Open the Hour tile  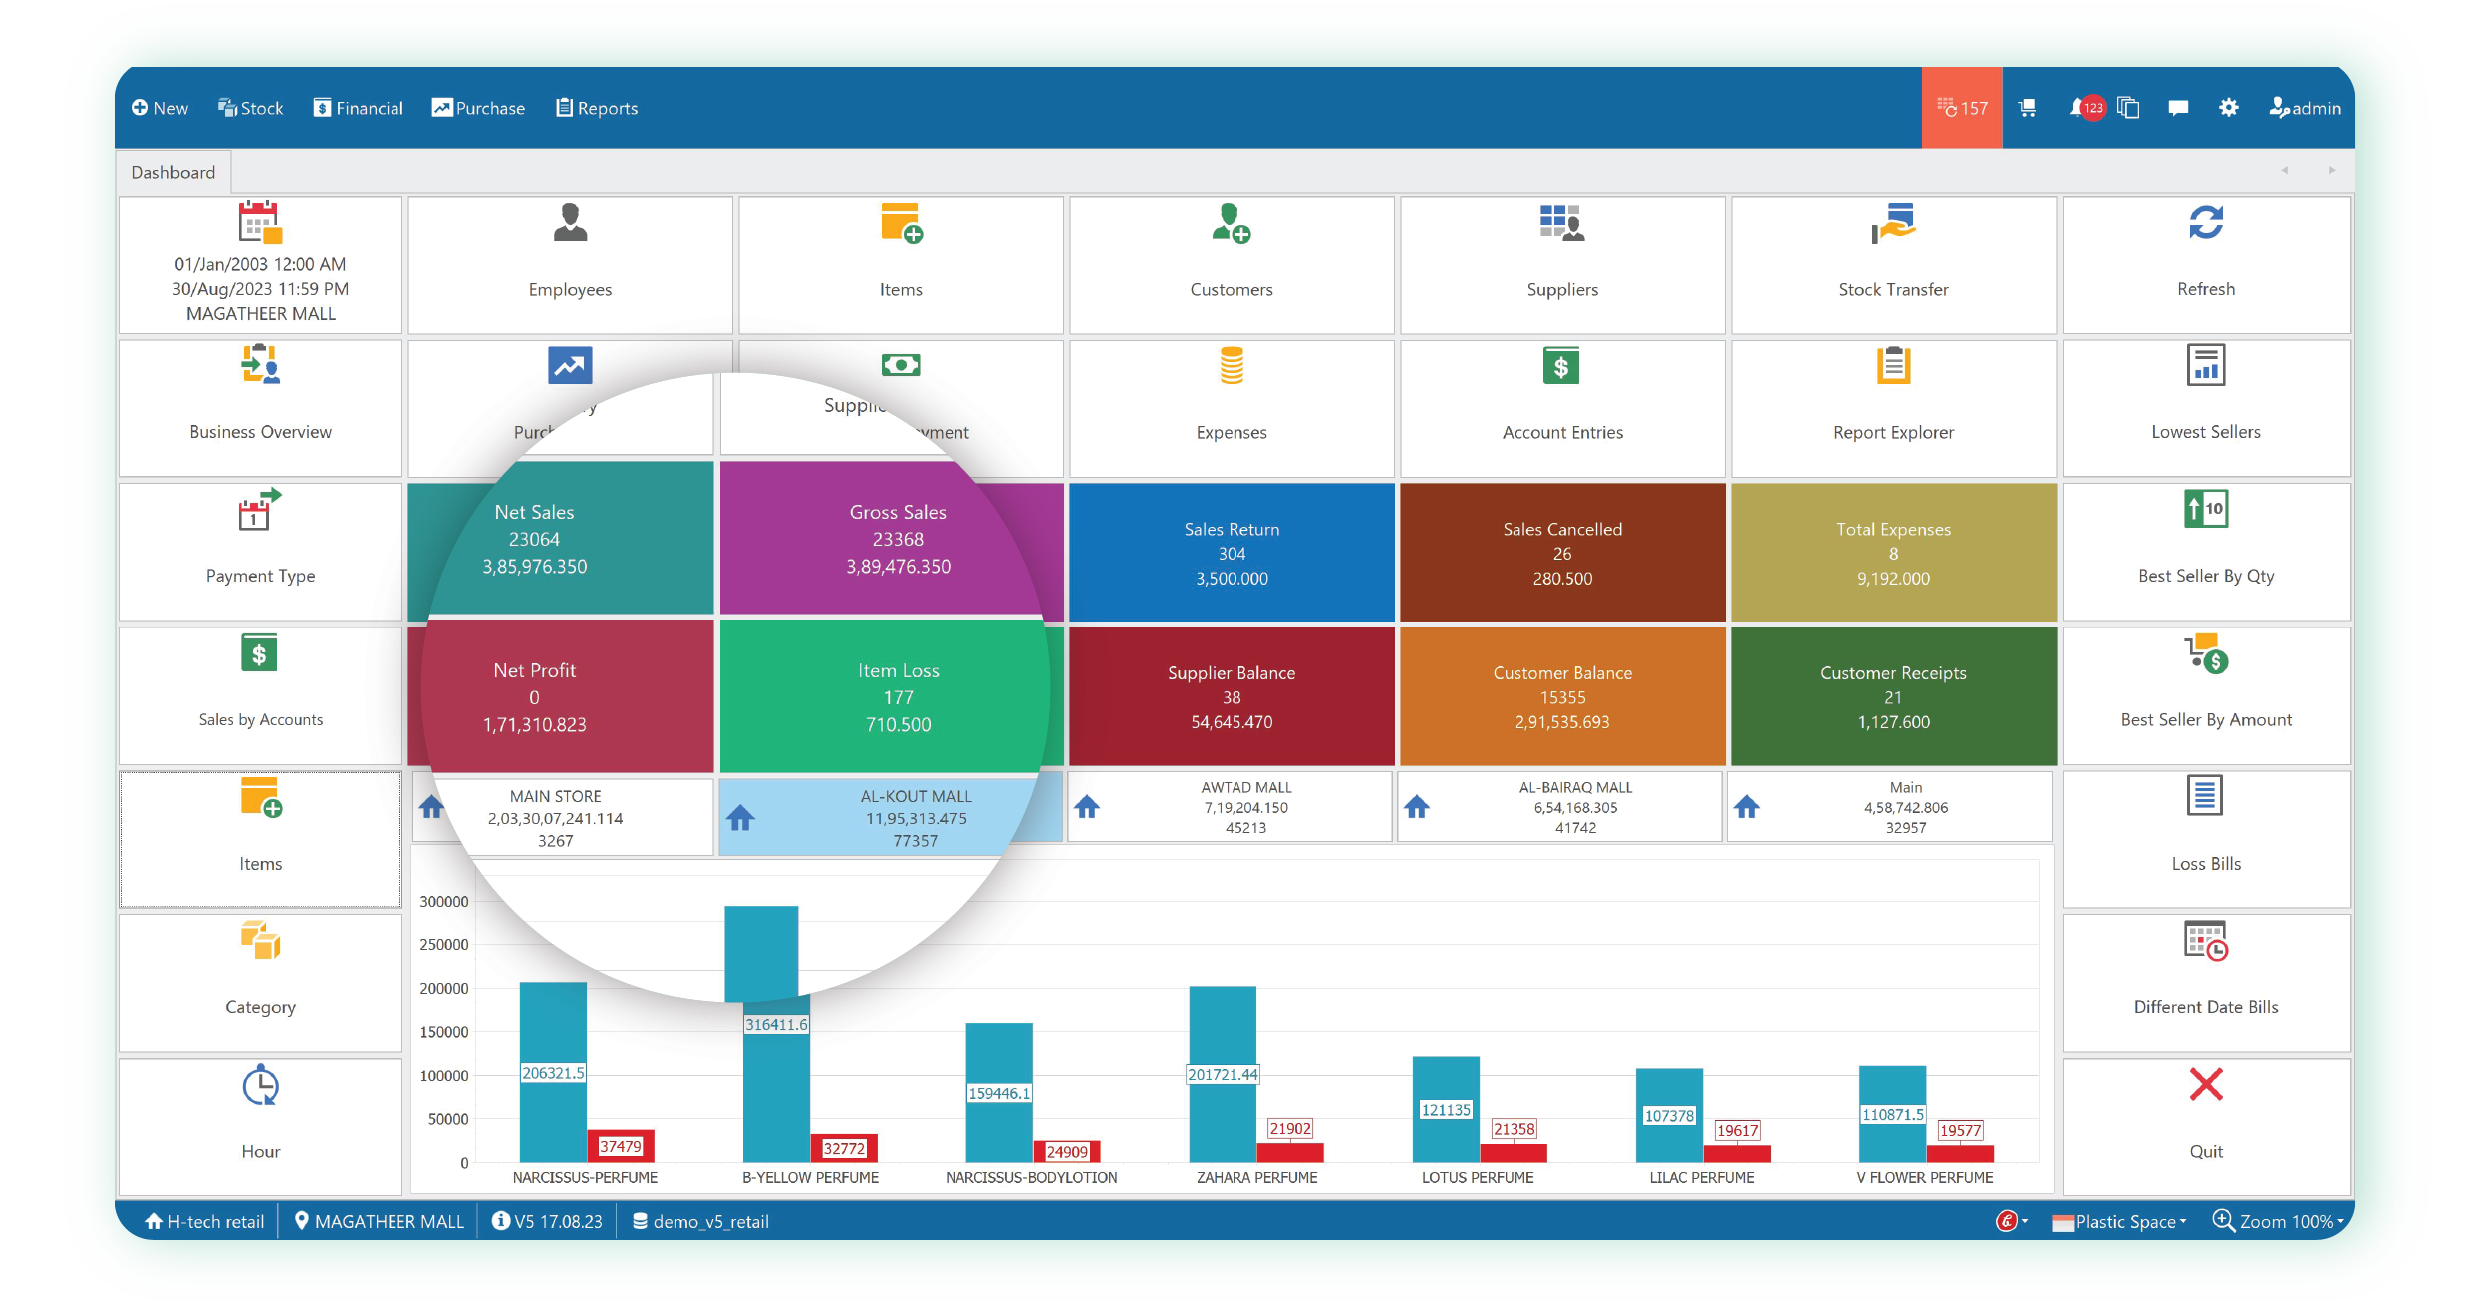coord(260,1125)
